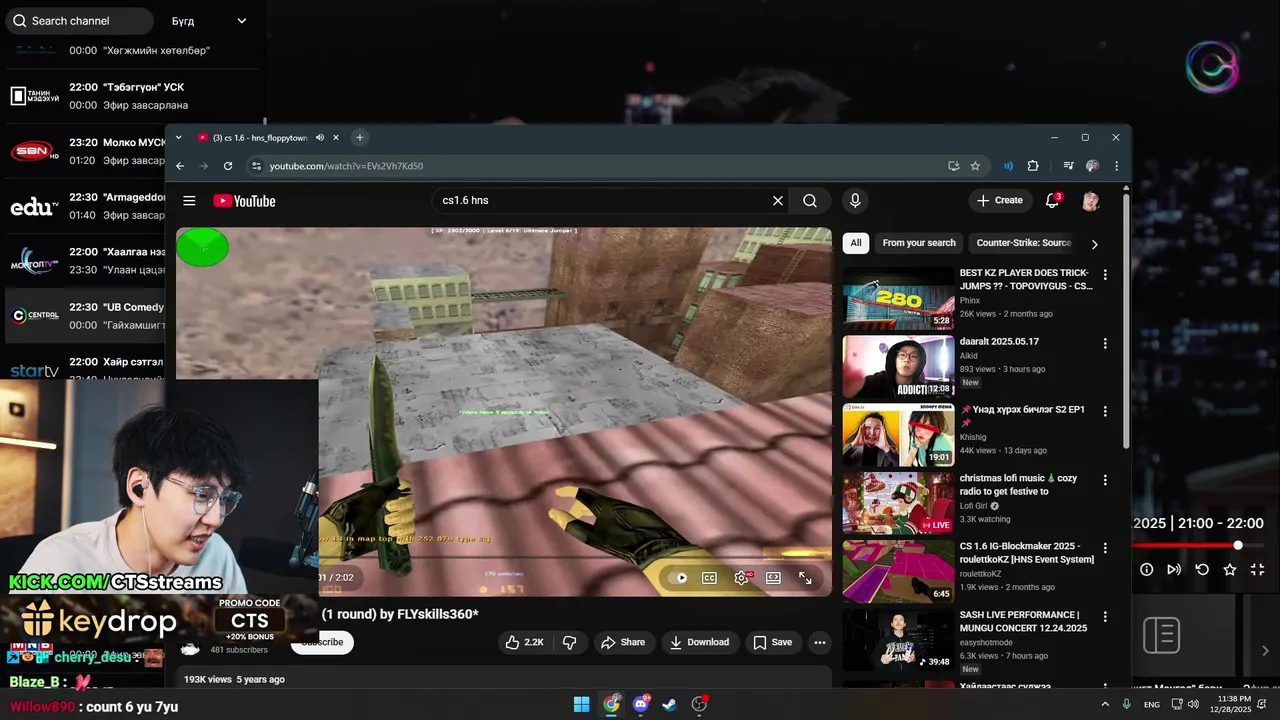The height and width of the screenshot is (720, 1280).
Task: Save the video to a playlist
Action: pos(772,642)
